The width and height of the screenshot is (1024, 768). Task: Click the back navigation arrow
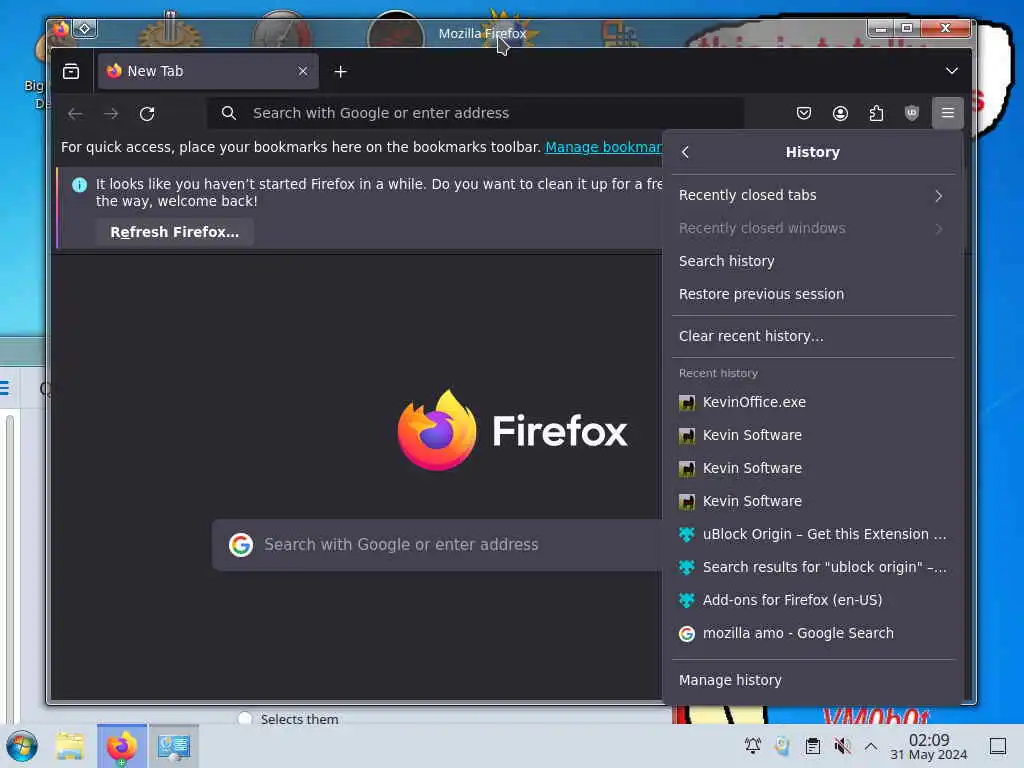(x=75, y=114)
